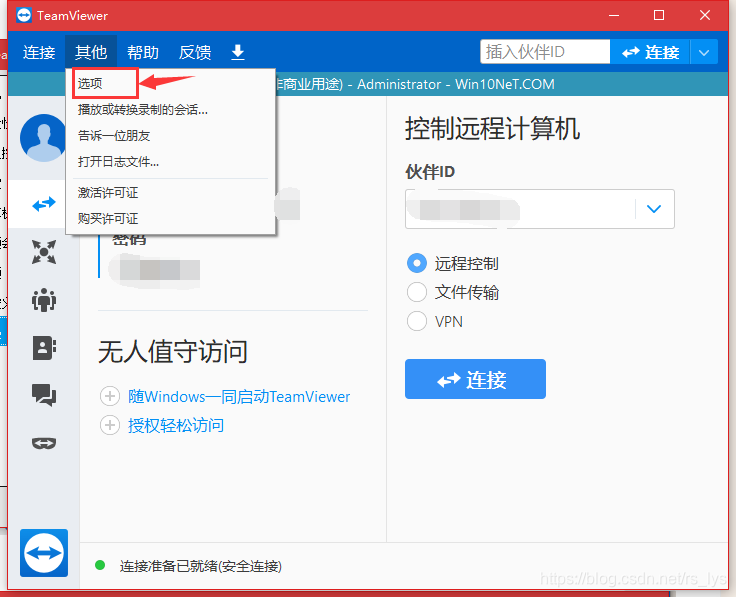Choose 打开日志文件 menu entry
Image resolution: width=736 pixels, height=597 pixels.
[170, 161]
